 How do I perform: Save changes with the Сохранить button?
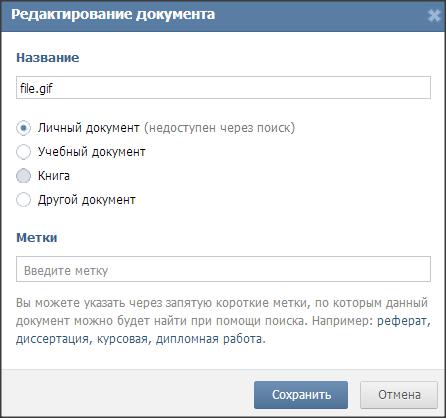click(301, 395)
